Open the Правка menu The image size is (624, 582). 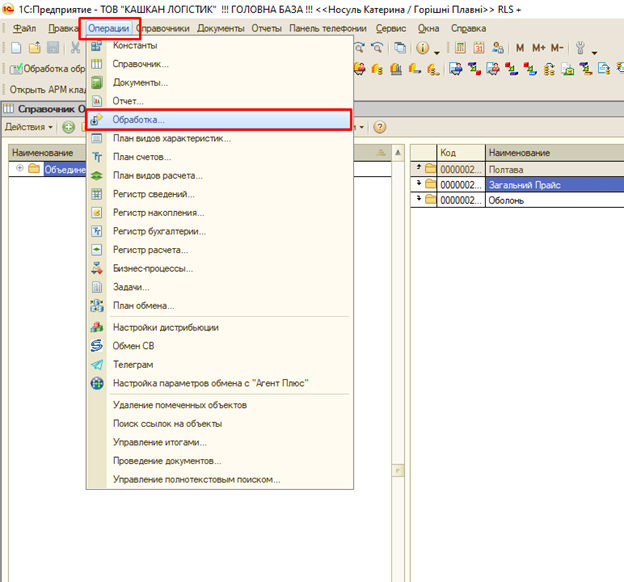(x=63, y=28)
